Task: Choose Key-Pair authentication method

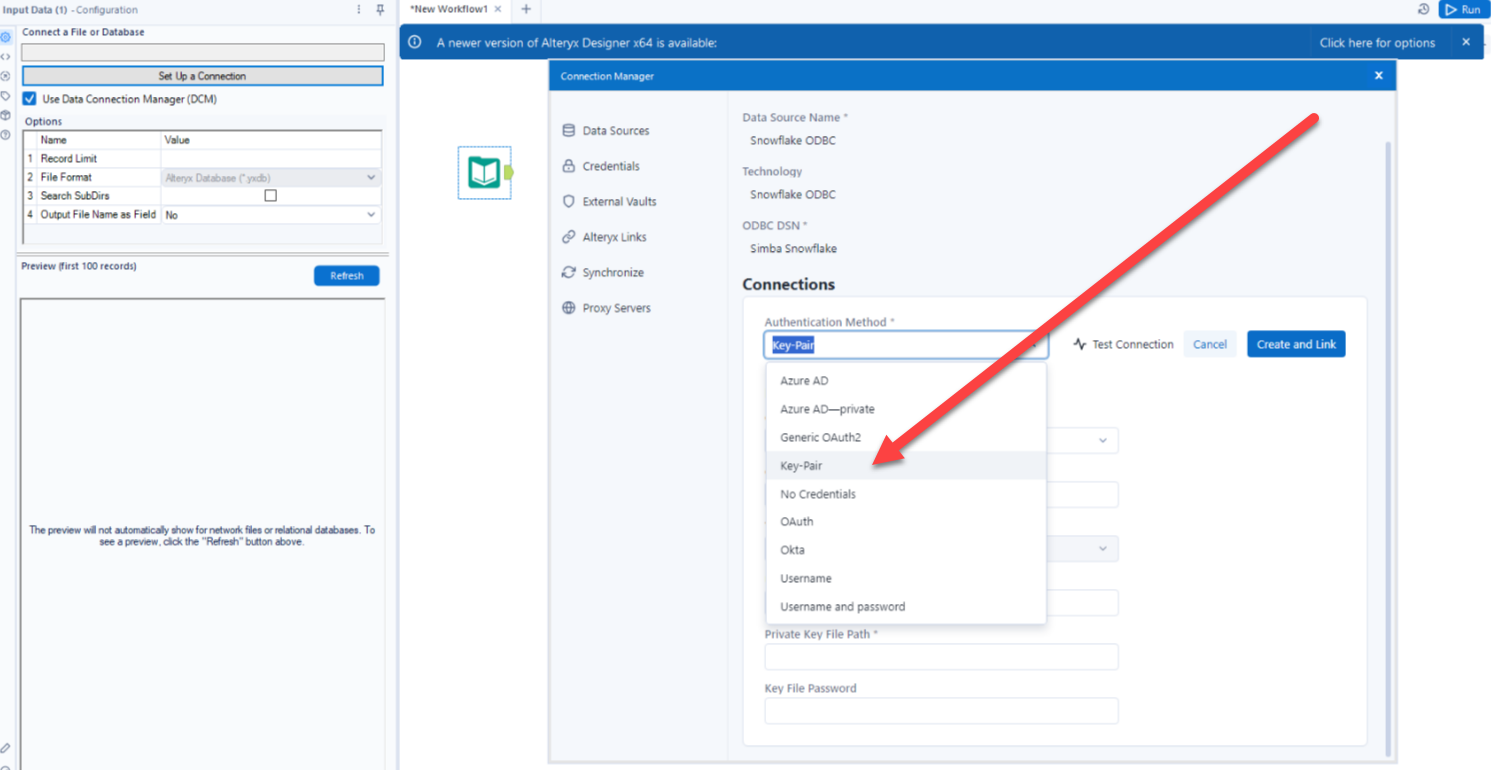Action: coord(906,465)
